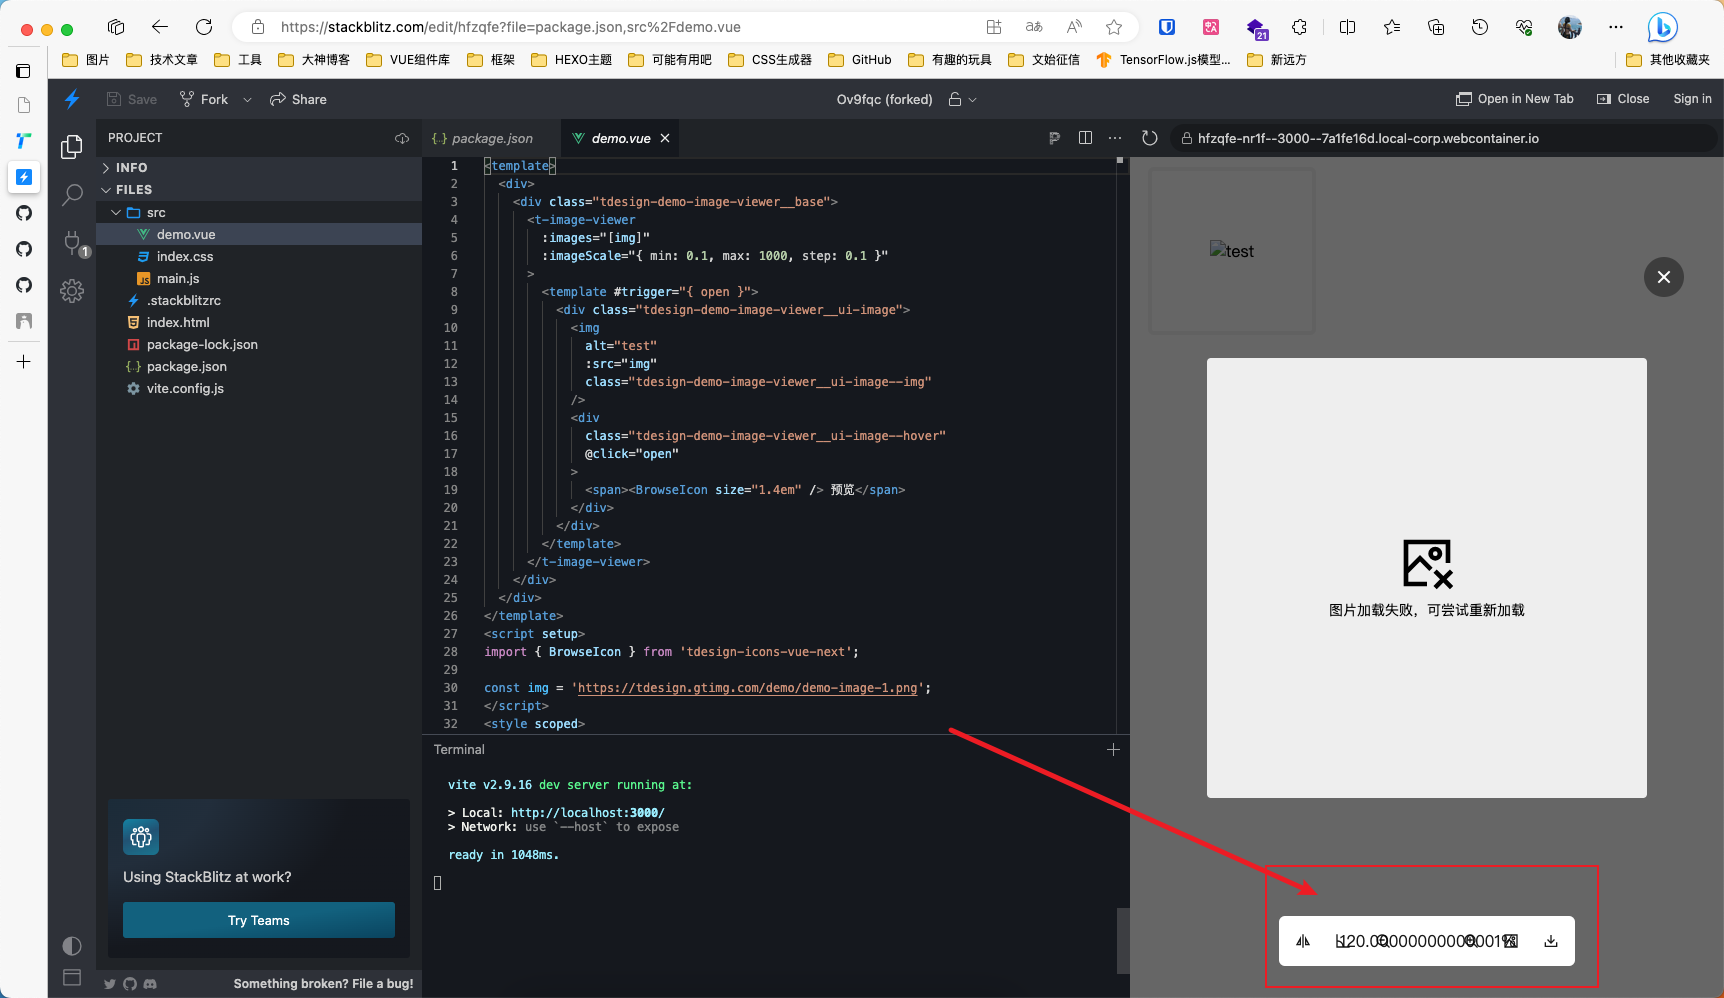
Task: Zoom out the image with the minus magnifier
Action: [1382, 941]
